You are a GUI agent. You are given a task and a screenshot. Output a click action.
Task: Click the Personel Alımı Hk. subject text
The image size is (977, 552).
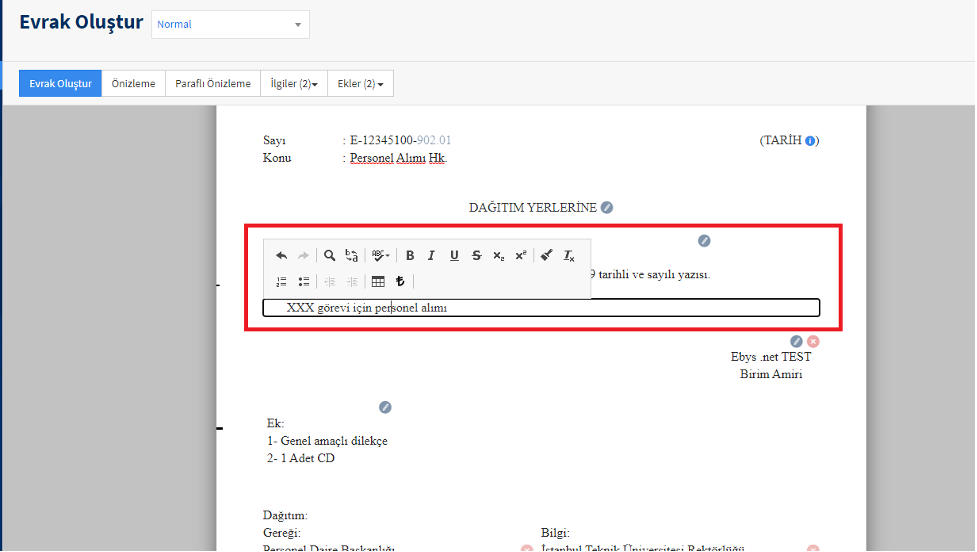(398, 158)
